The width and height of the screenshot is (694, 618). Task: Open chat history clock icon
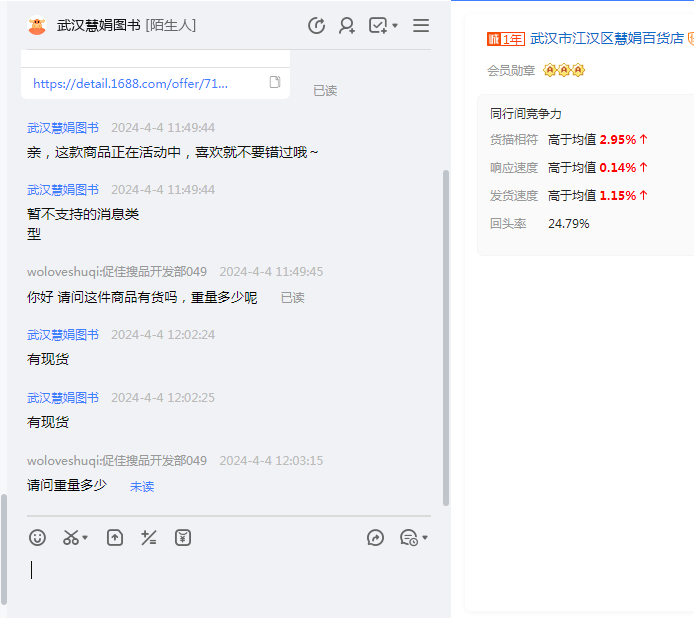(x=316, y=26)
